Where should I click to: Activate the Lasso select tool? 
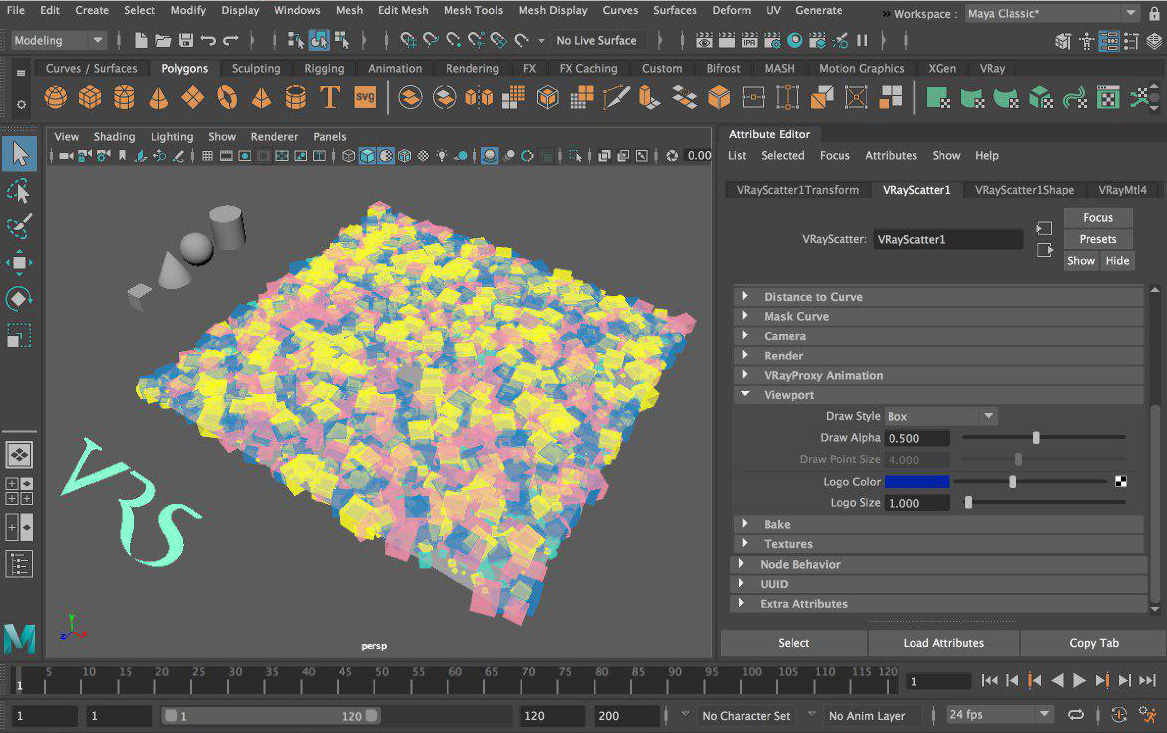click(19, 191)
